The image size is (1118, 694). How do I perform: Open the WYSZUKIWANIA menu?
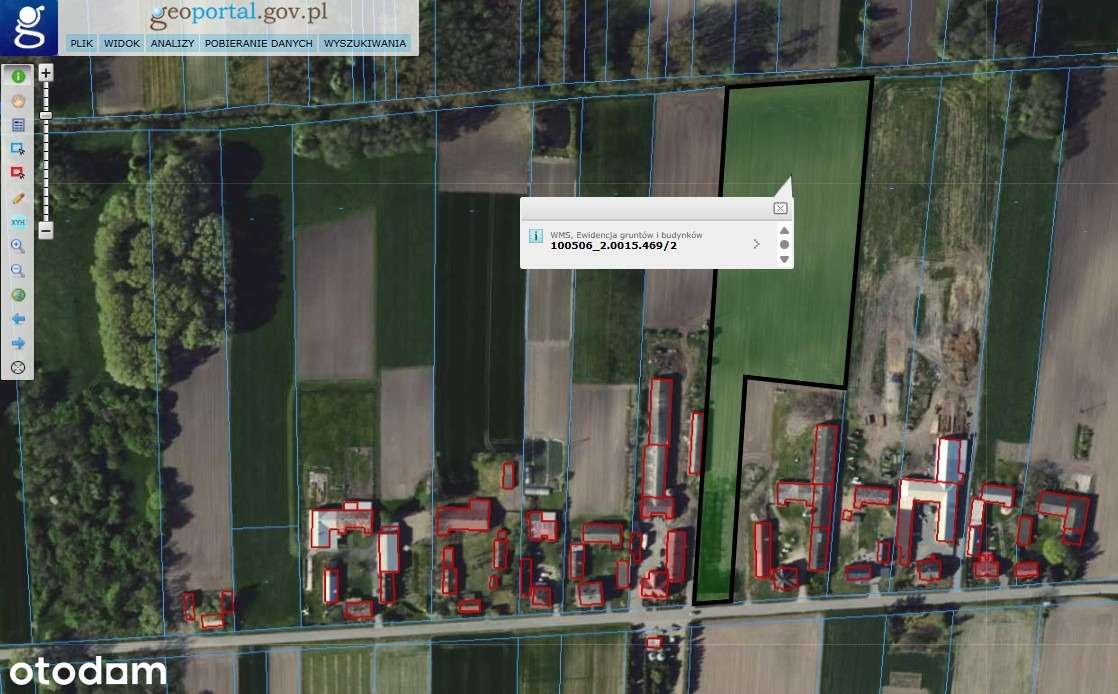365,44
